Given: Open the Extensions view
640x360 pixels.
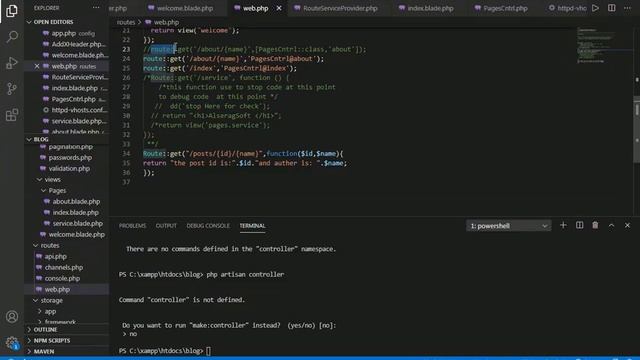Looking at the screenshot, I should click(12, 115).
